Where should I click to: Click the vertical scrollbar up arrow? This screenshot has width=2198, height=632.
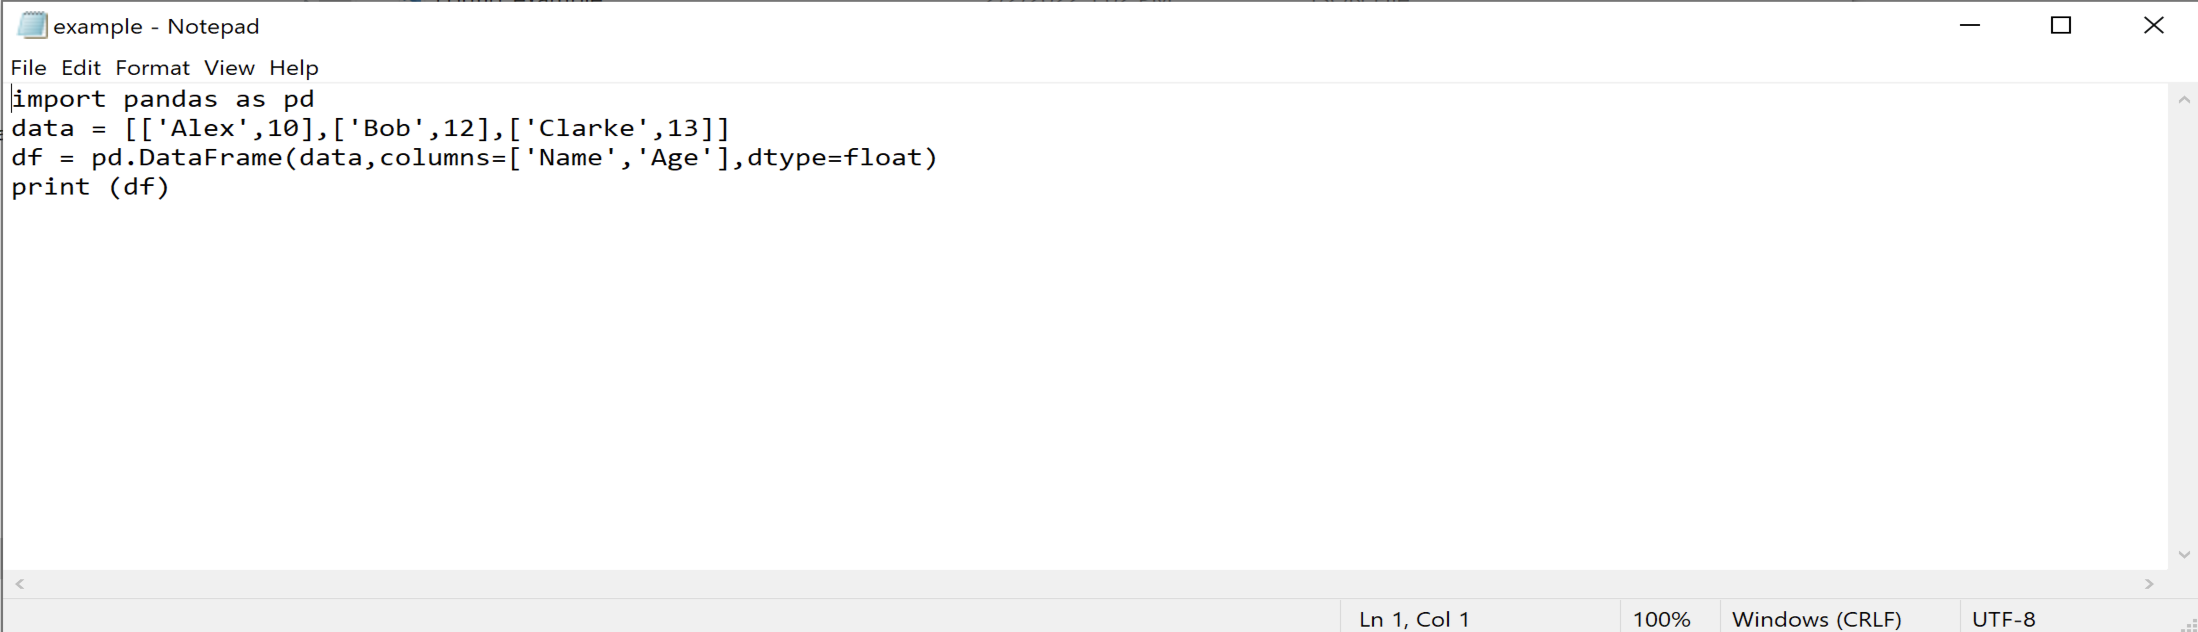pos(2184,100)
